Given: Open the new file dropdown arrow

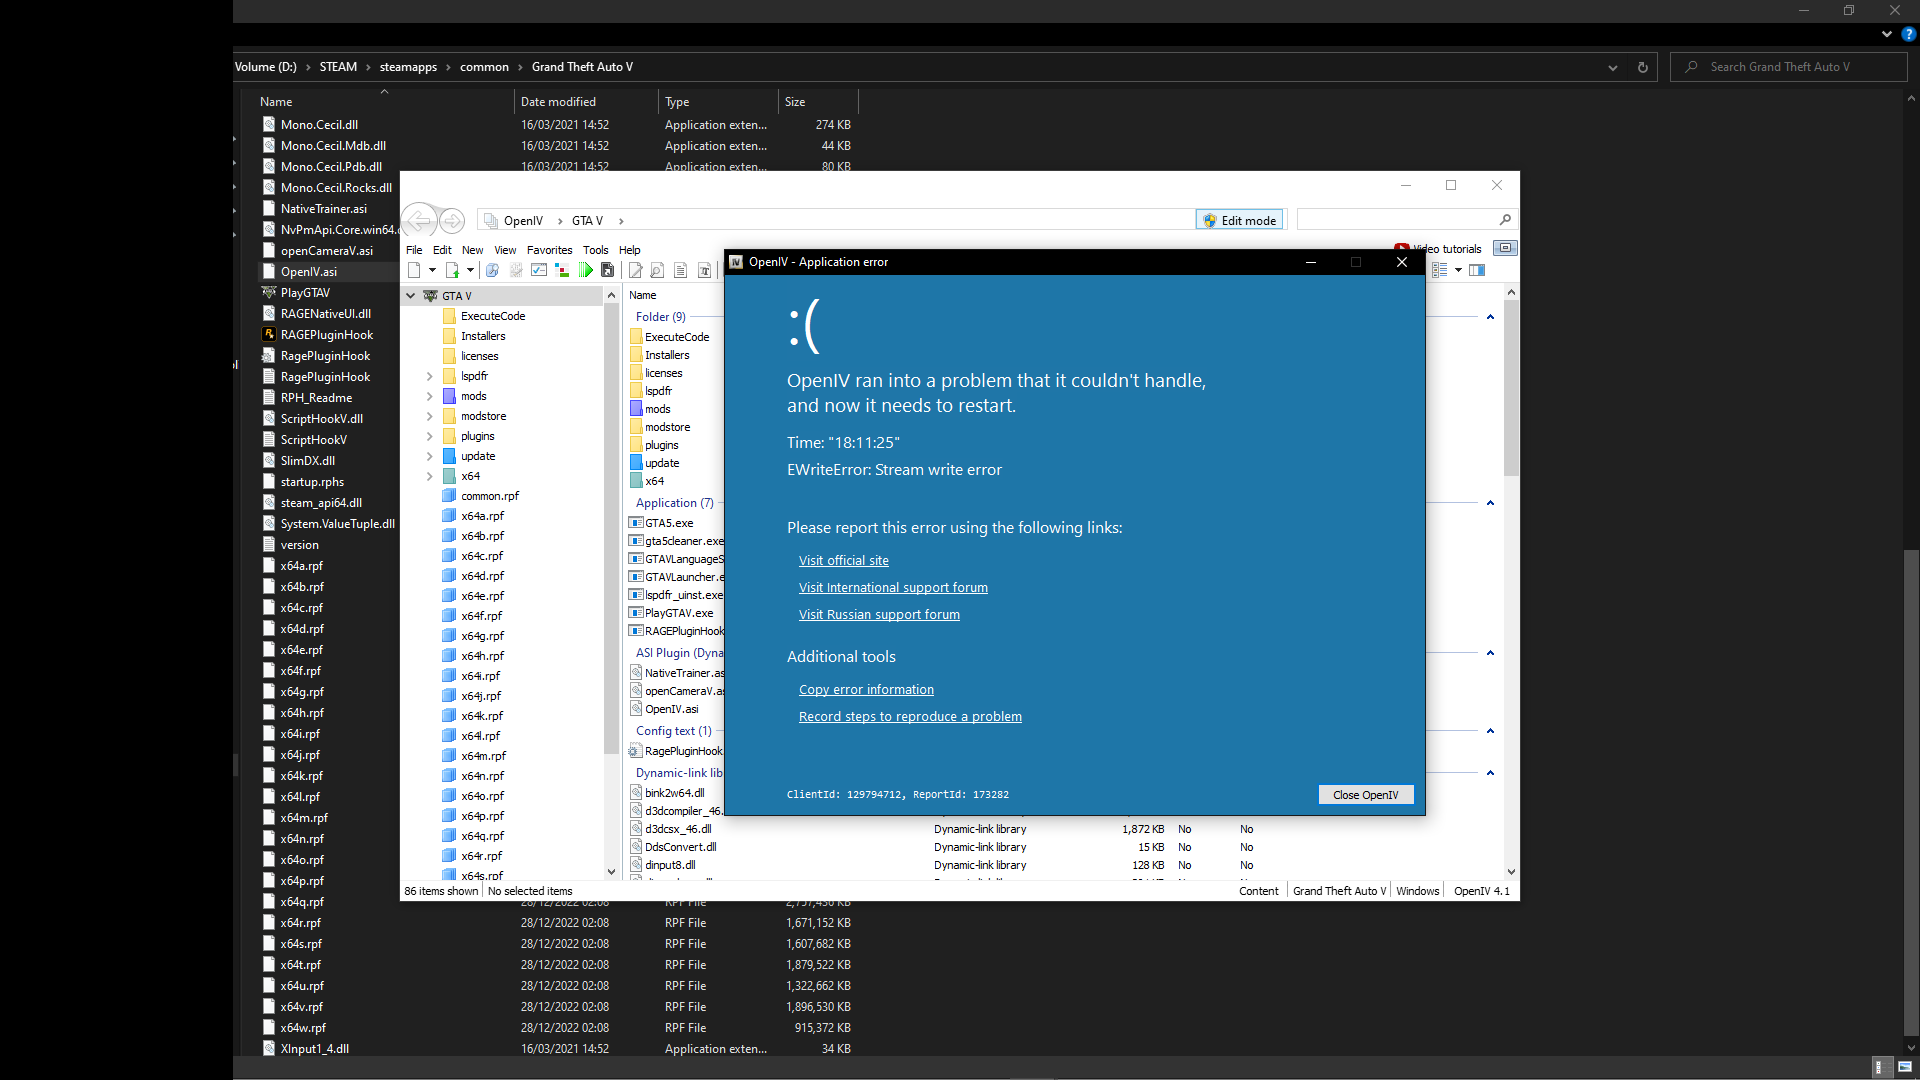Looking at the screenshot, I should [432, 270].
